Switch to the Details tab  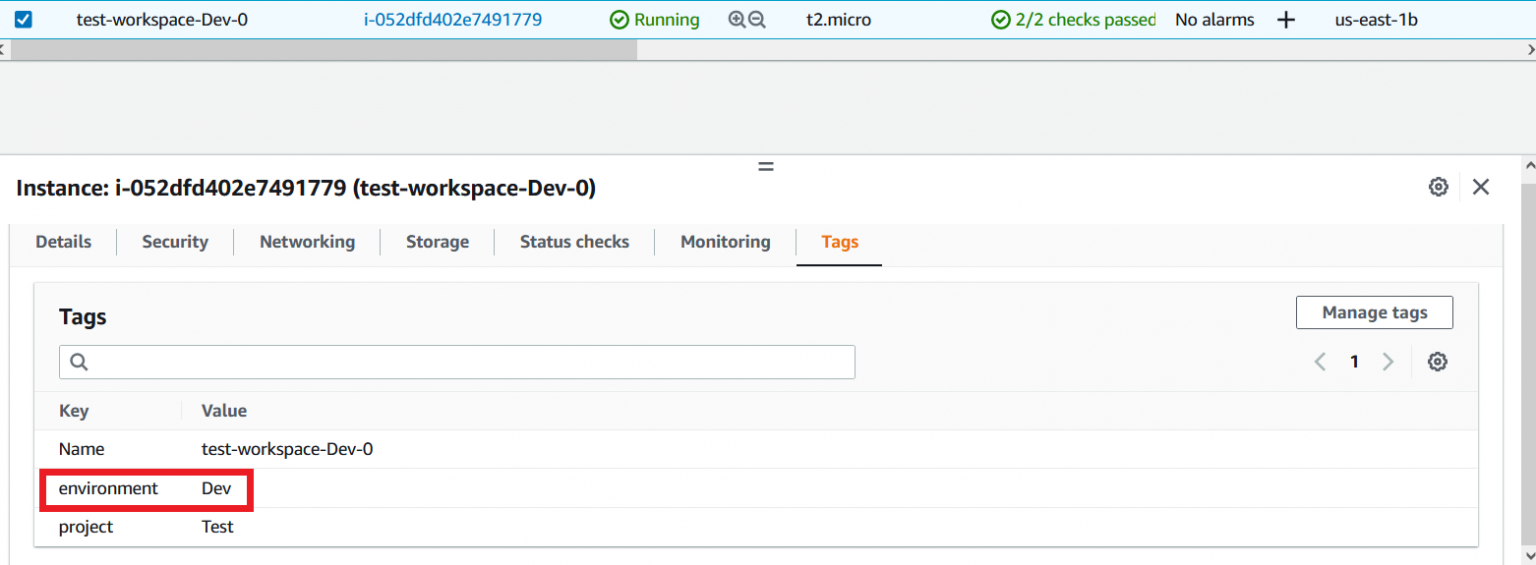coord(63,242)
